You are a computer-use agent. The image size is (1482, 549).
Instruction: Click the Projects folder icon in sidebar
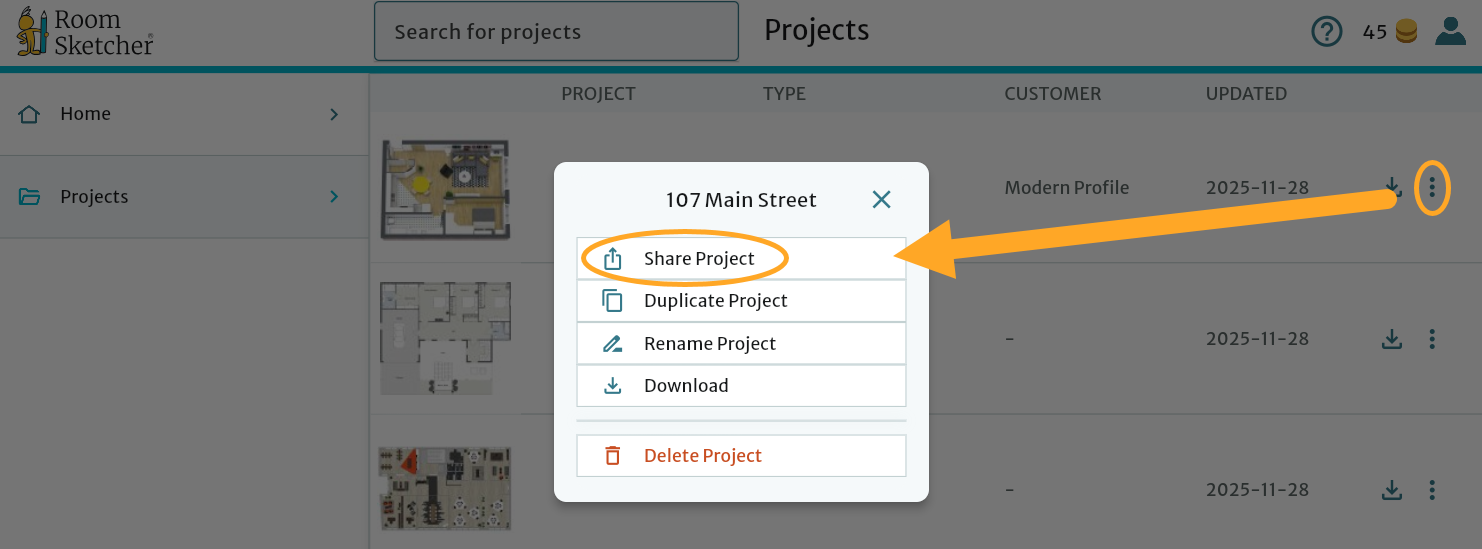[30, 197]
